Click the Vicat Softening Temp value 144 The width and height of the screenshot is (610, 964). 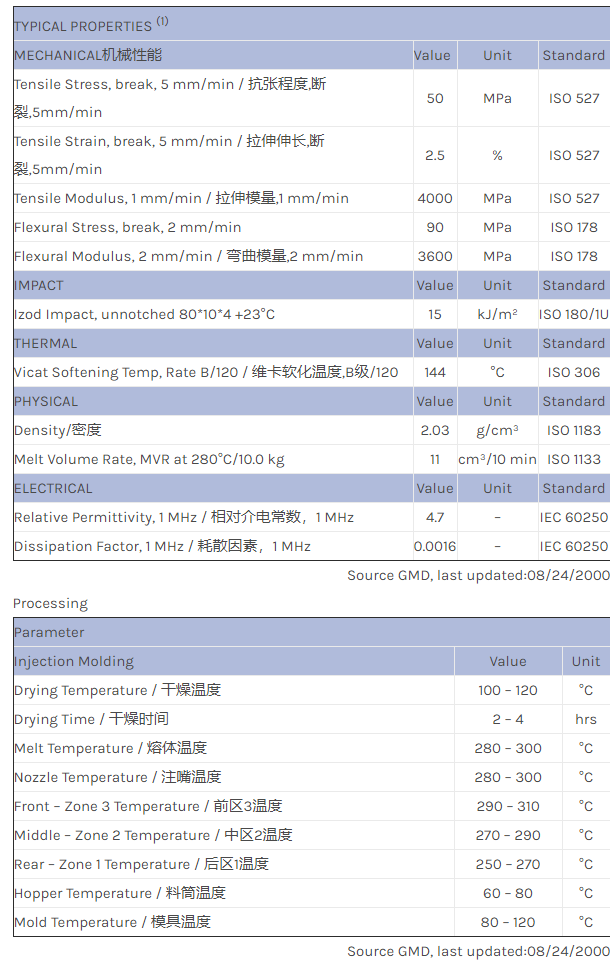click(435, 372)
